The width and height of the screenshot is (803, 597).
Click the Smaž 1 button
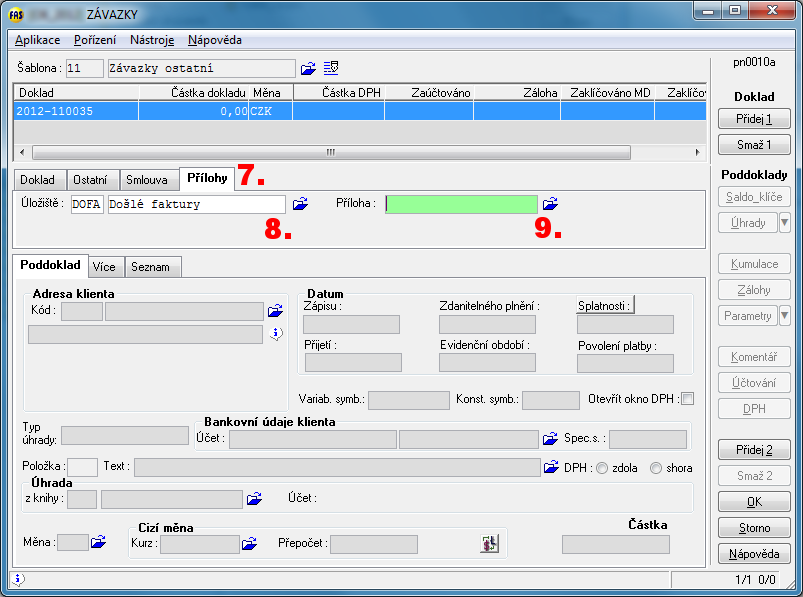click(754, 145)
